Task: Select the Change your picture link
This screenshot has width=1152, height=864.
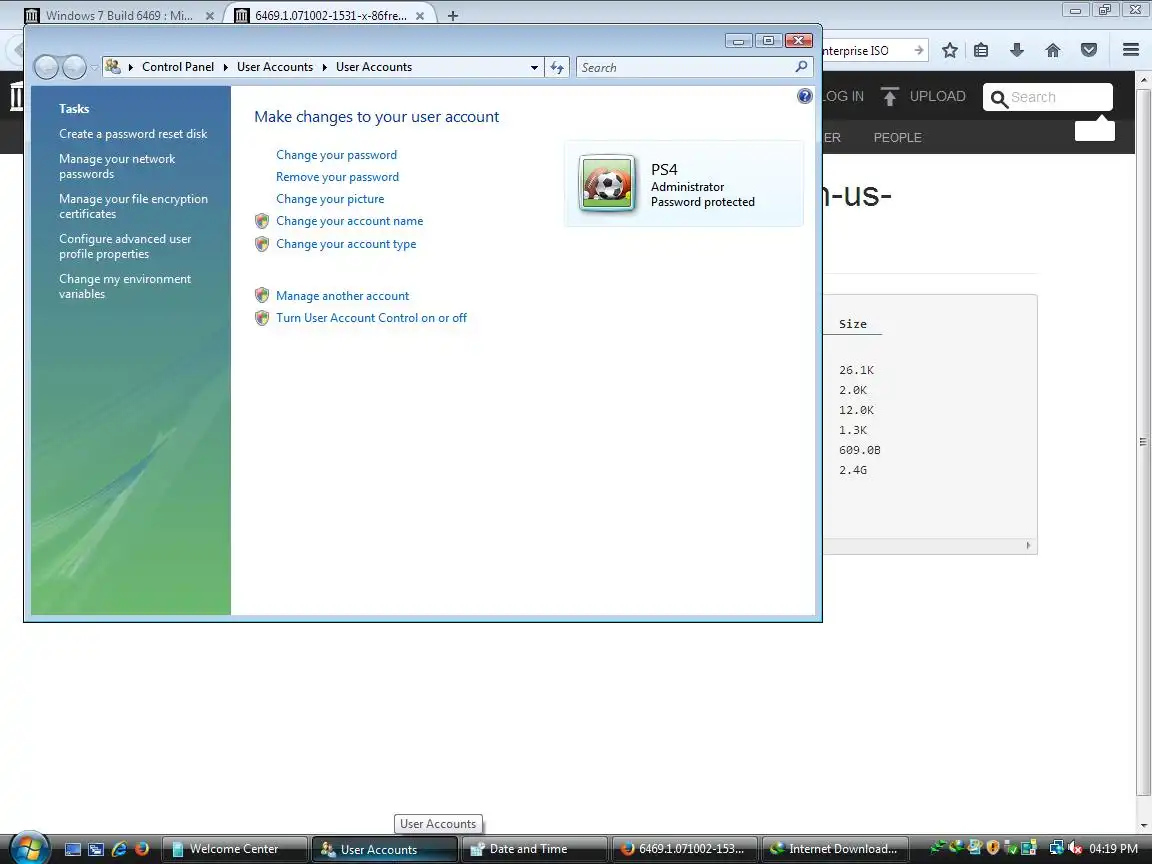Action: [330, 199]
